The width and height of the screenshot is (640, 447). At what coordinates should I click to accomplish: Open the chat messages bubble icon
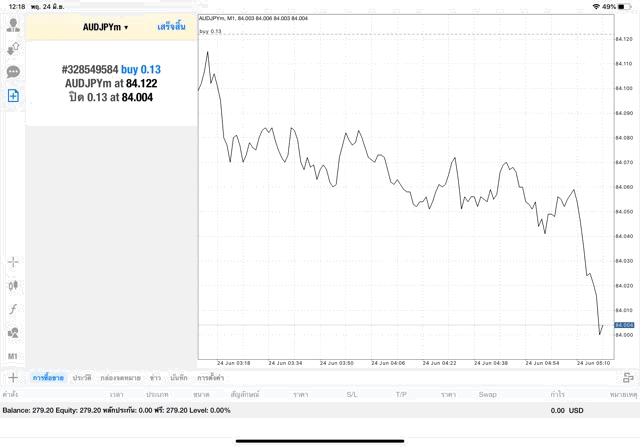click(x=13, y=72)
